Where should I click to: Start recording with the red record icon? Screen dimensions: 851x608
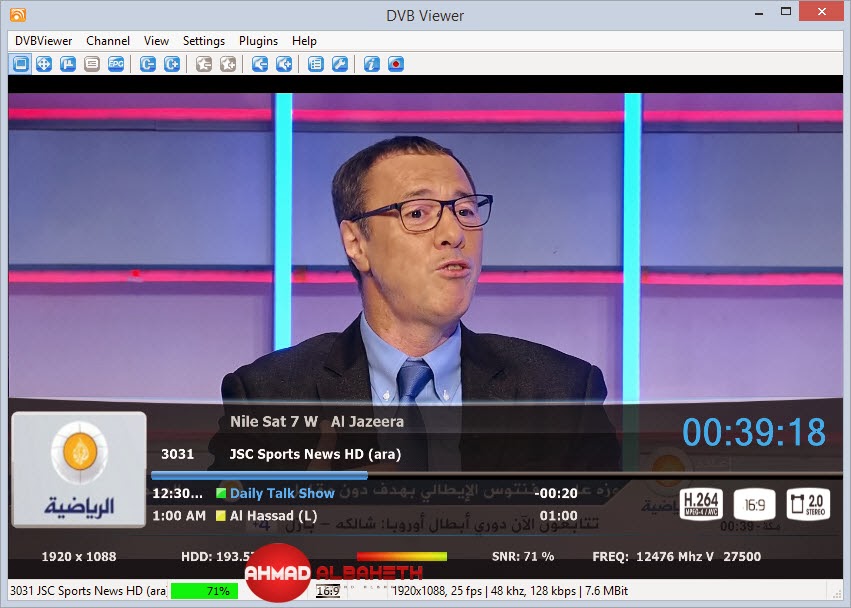(396, 64)
